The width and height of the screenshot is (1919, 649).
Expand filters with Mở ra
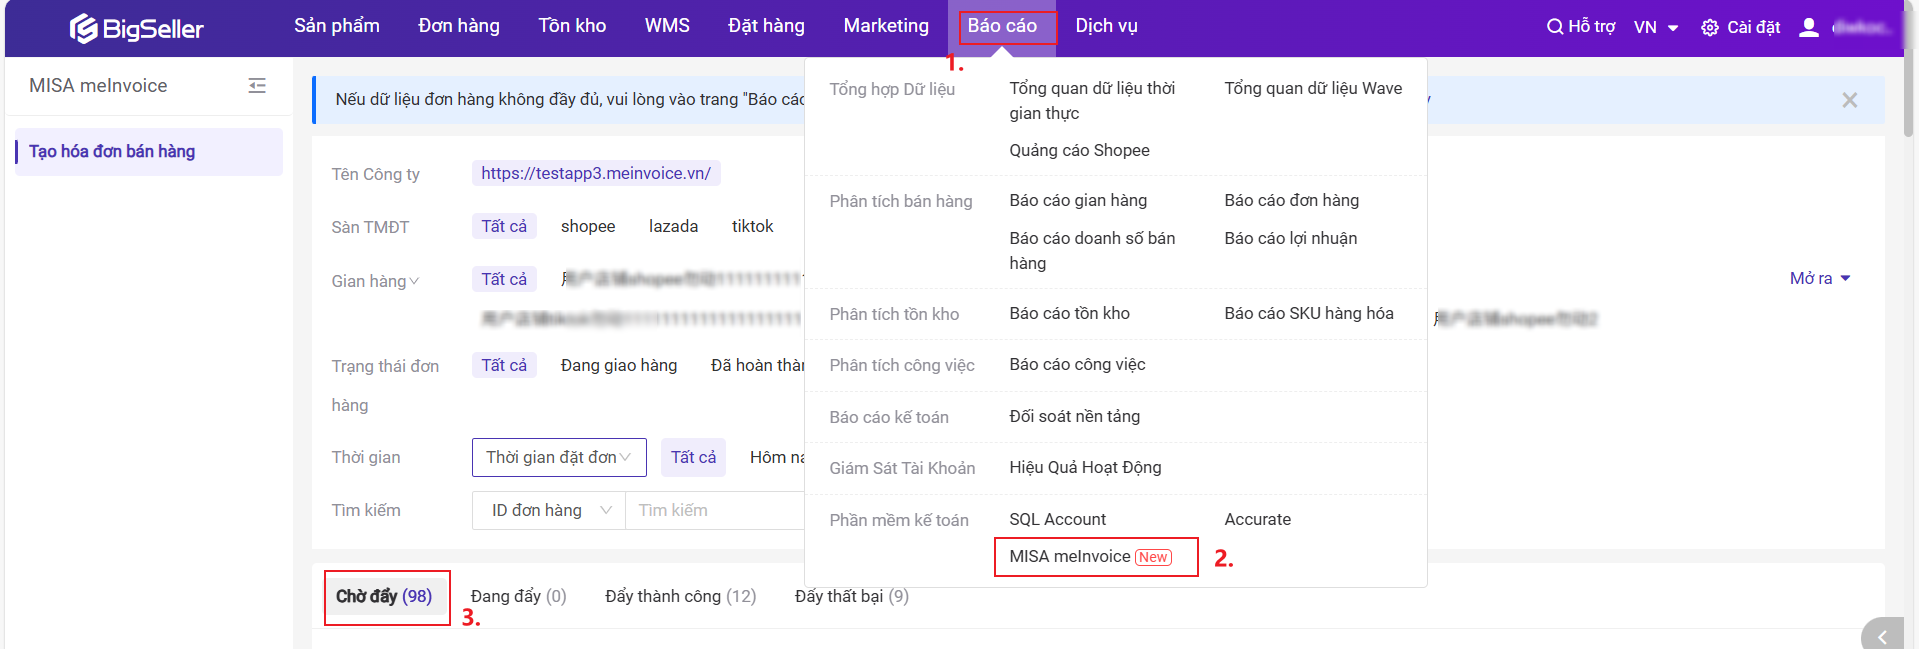[1819, 279]
